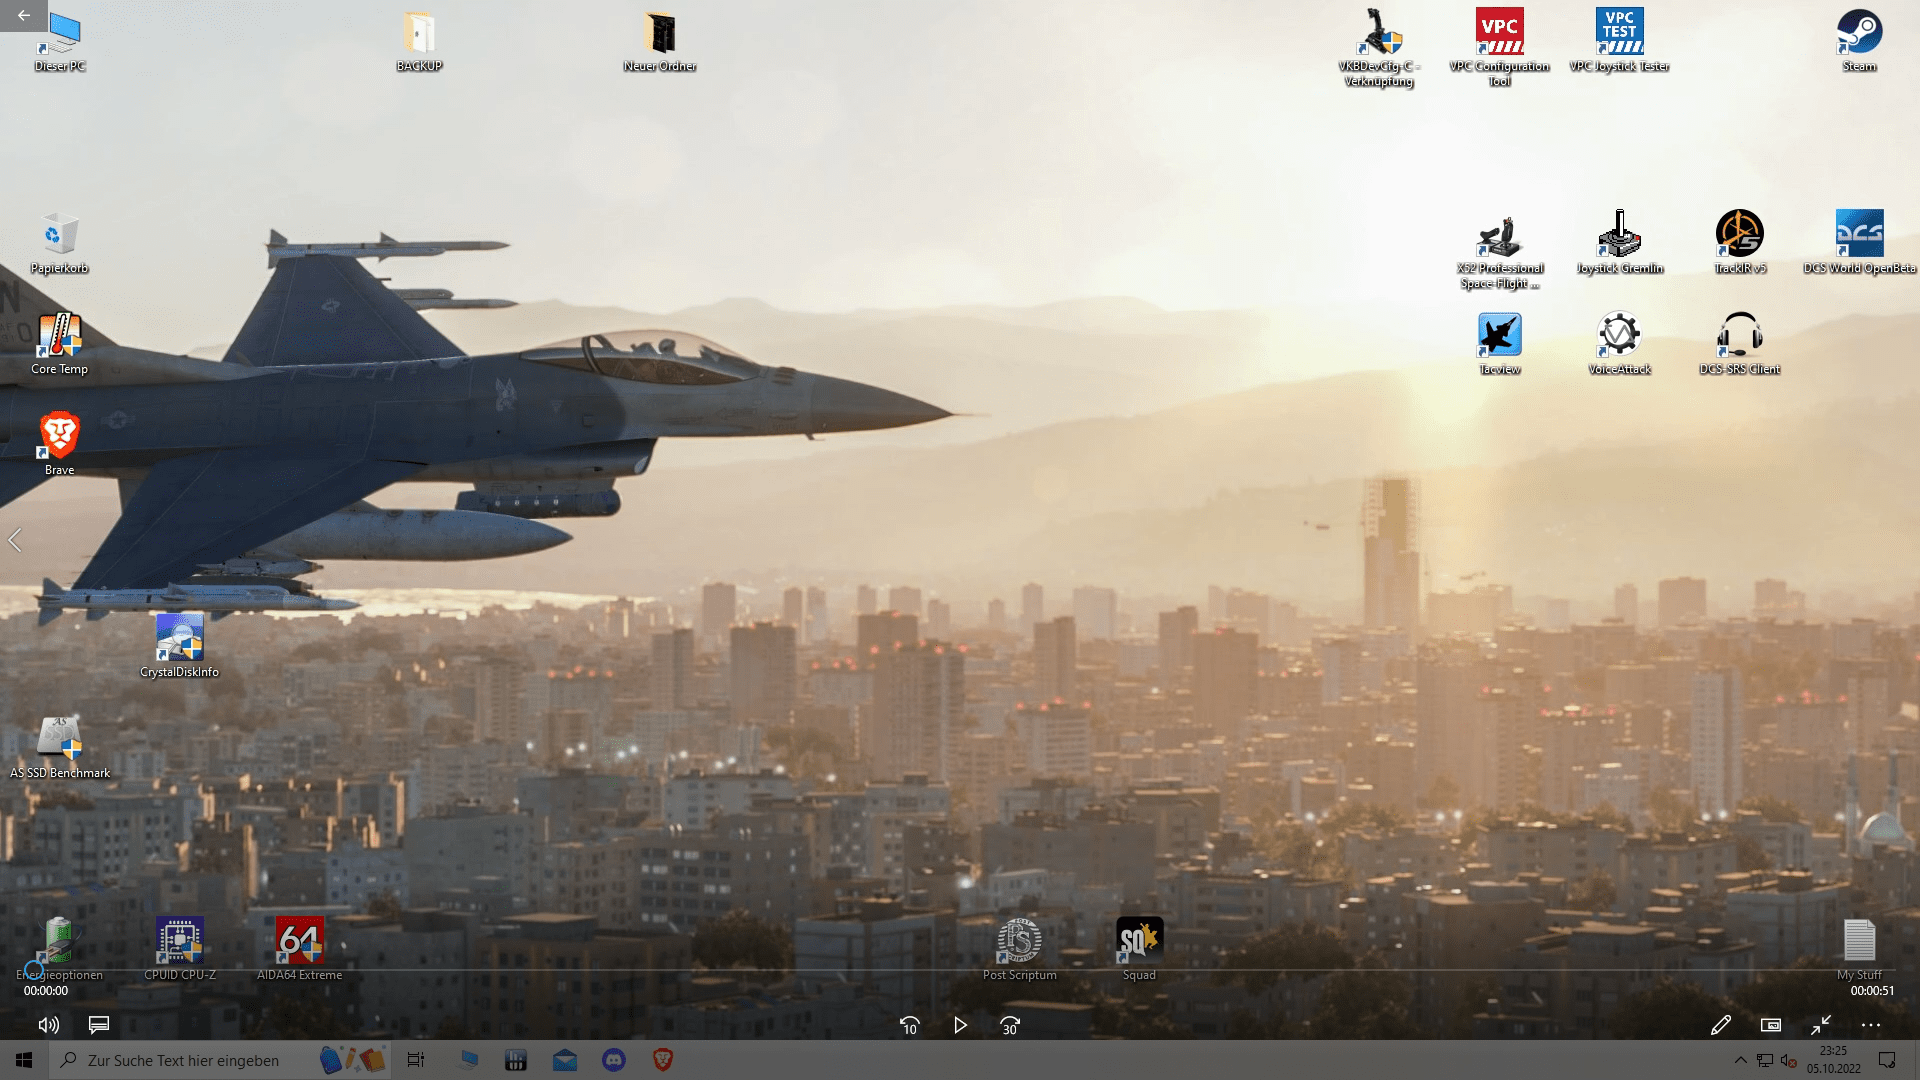Launch the Core Temp icon

[x=59, y=344]
